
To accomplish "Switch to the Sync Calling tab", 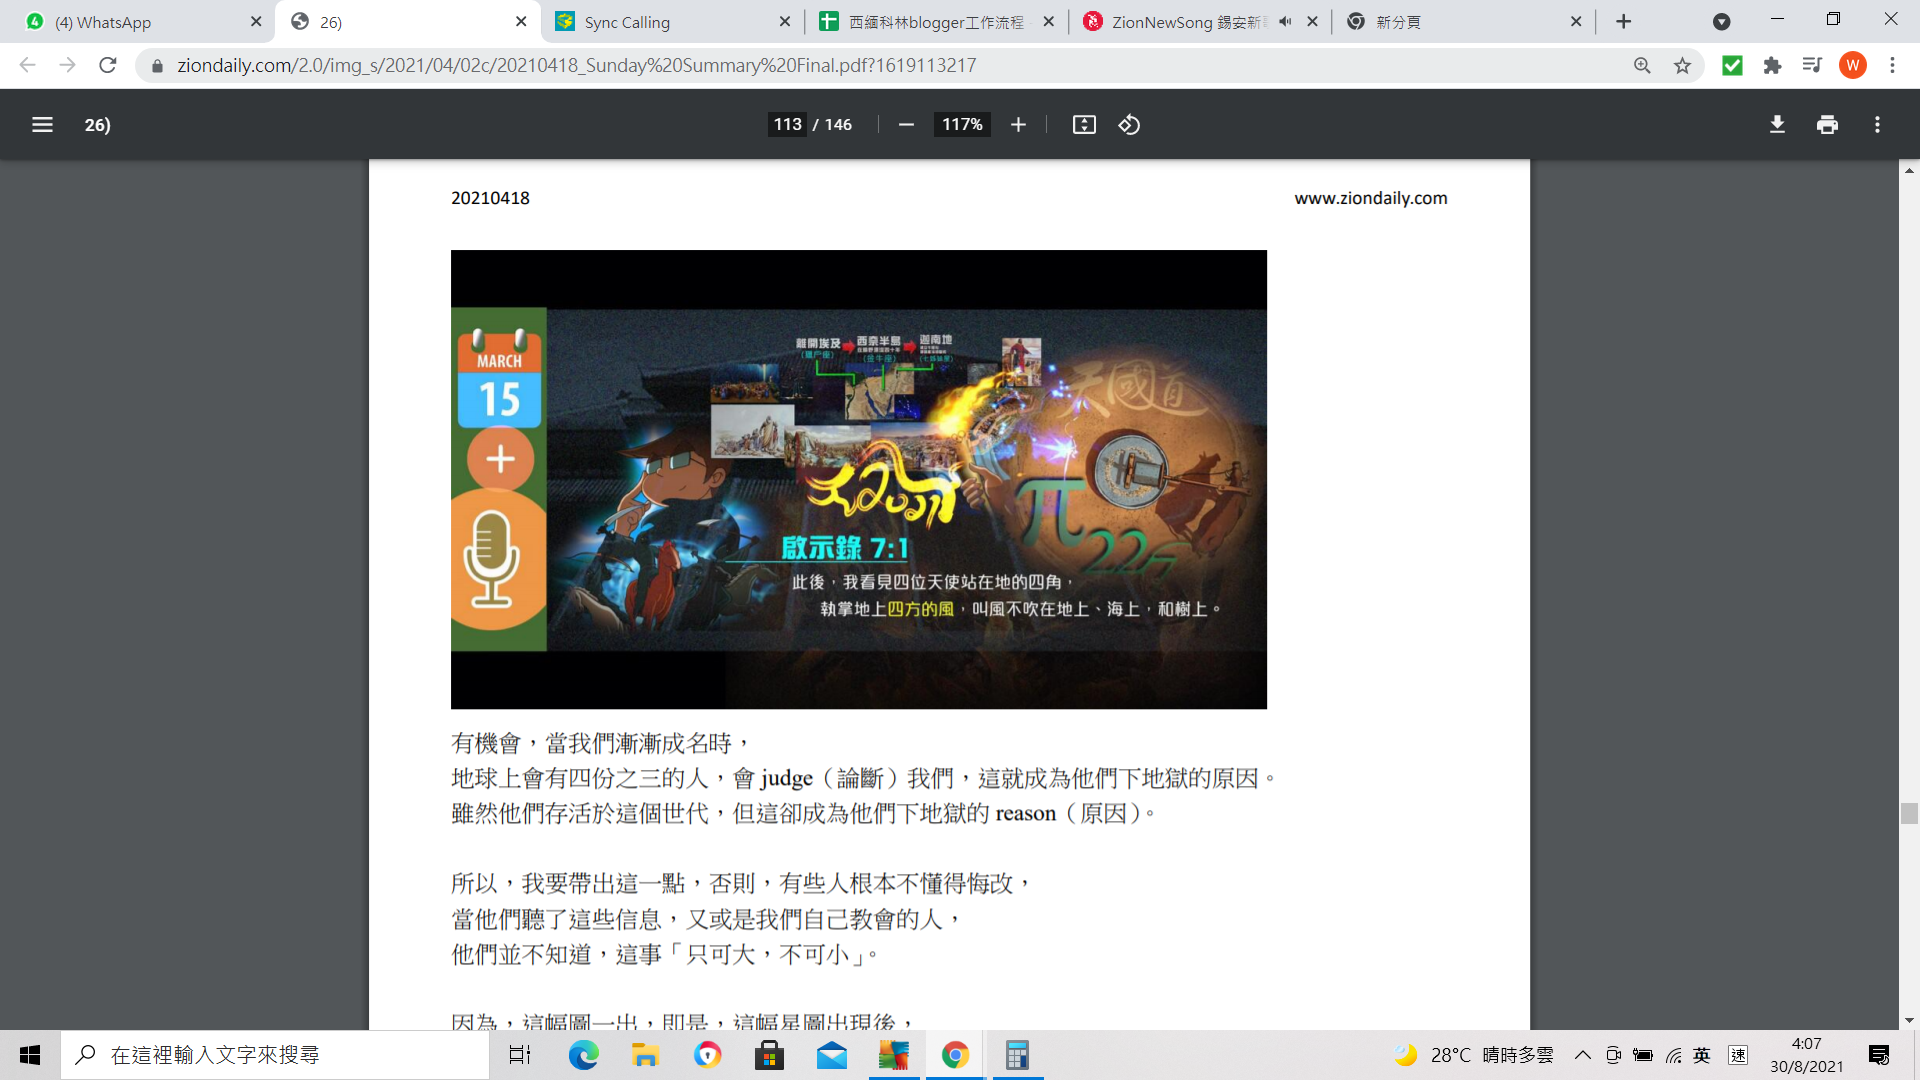I will coord(672,22).
